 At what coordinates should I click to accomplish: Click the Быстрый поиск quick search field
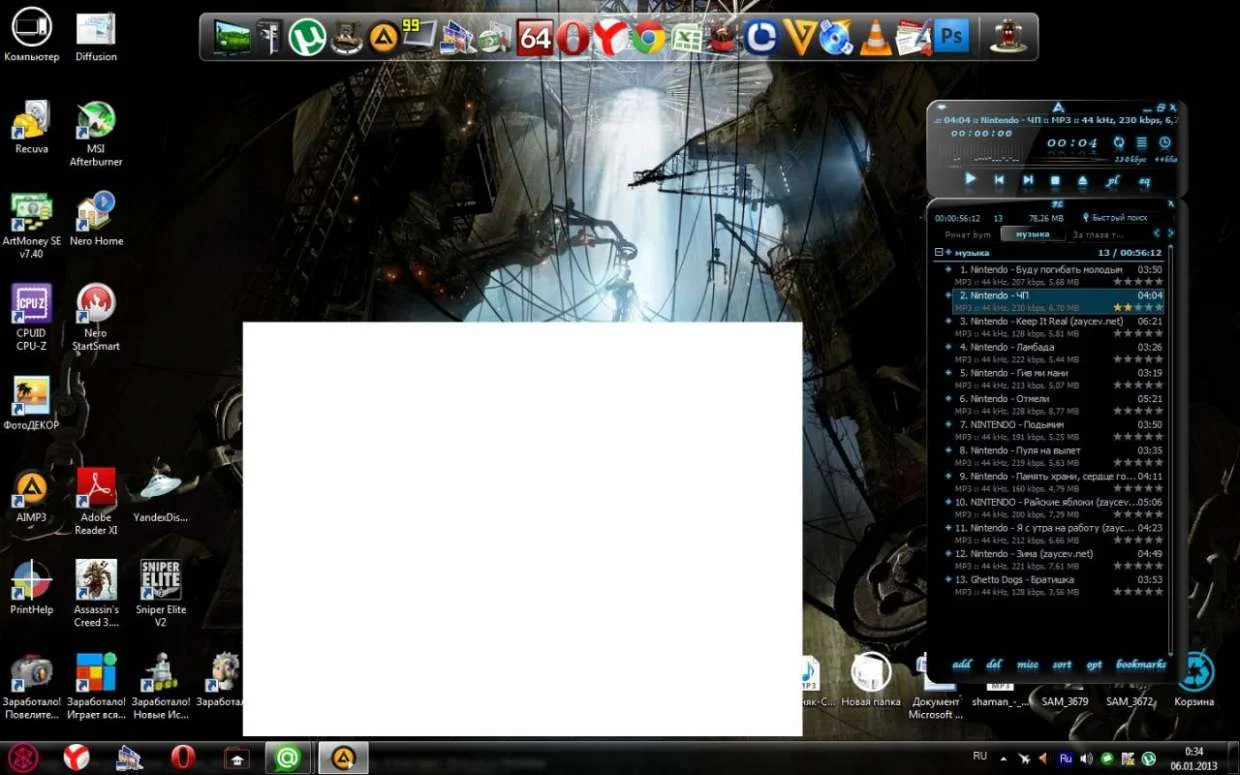[1120, 217]
